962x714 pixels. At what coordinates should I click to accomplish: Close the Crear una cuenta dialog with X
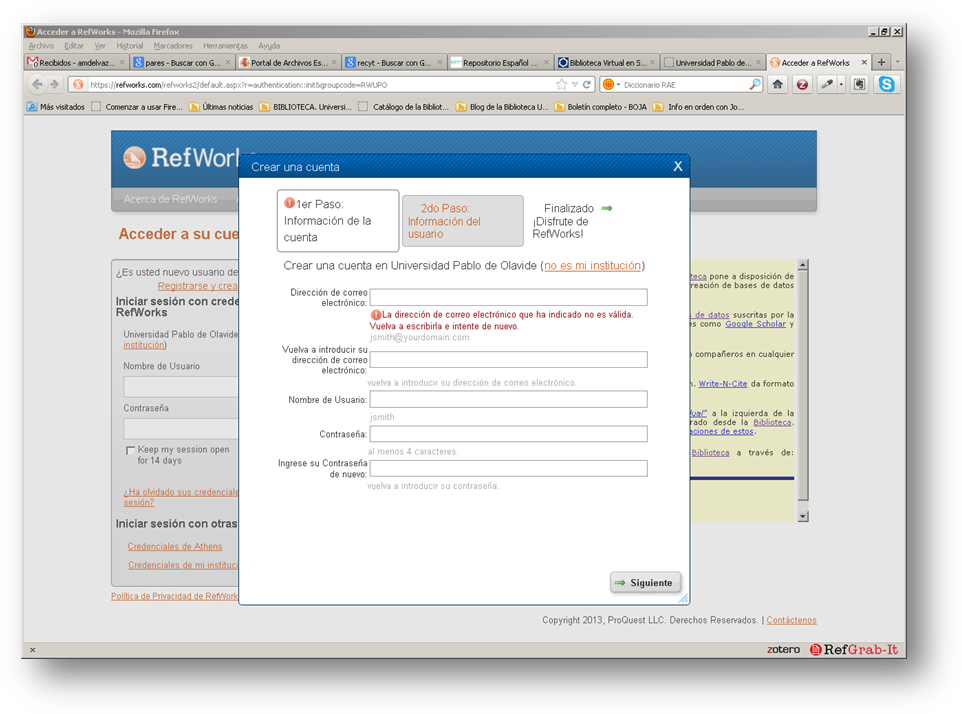point(678,166)
